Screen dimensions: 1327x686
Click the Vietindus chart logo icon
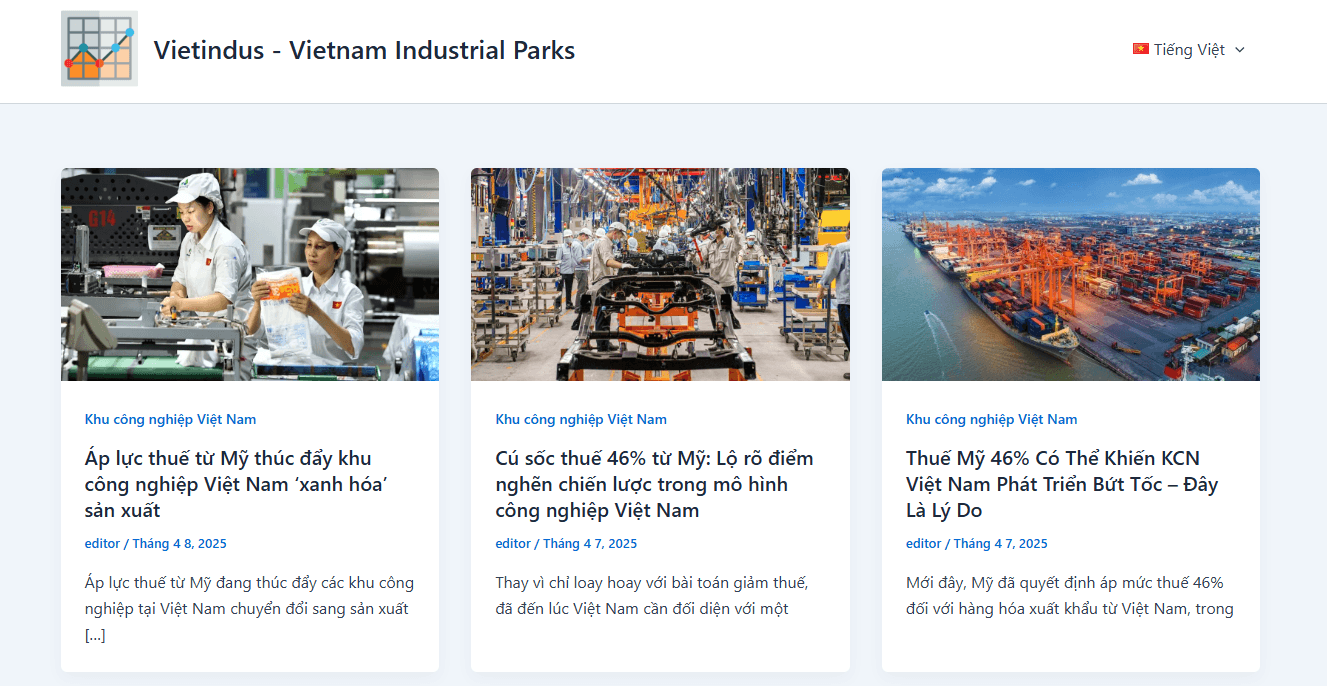coord(99,49)
